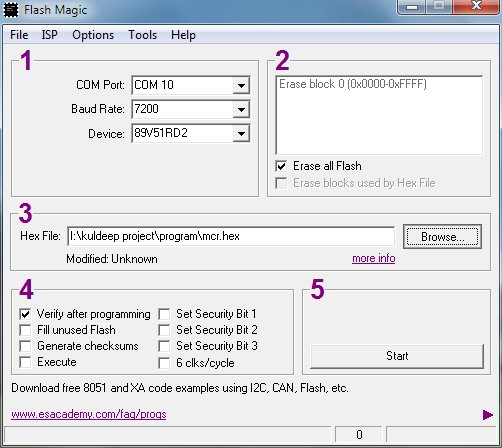502x448 pixels.
Task: Expand the Device dropdown arrow
Action: pyautogui.click(x=241, y=134)
